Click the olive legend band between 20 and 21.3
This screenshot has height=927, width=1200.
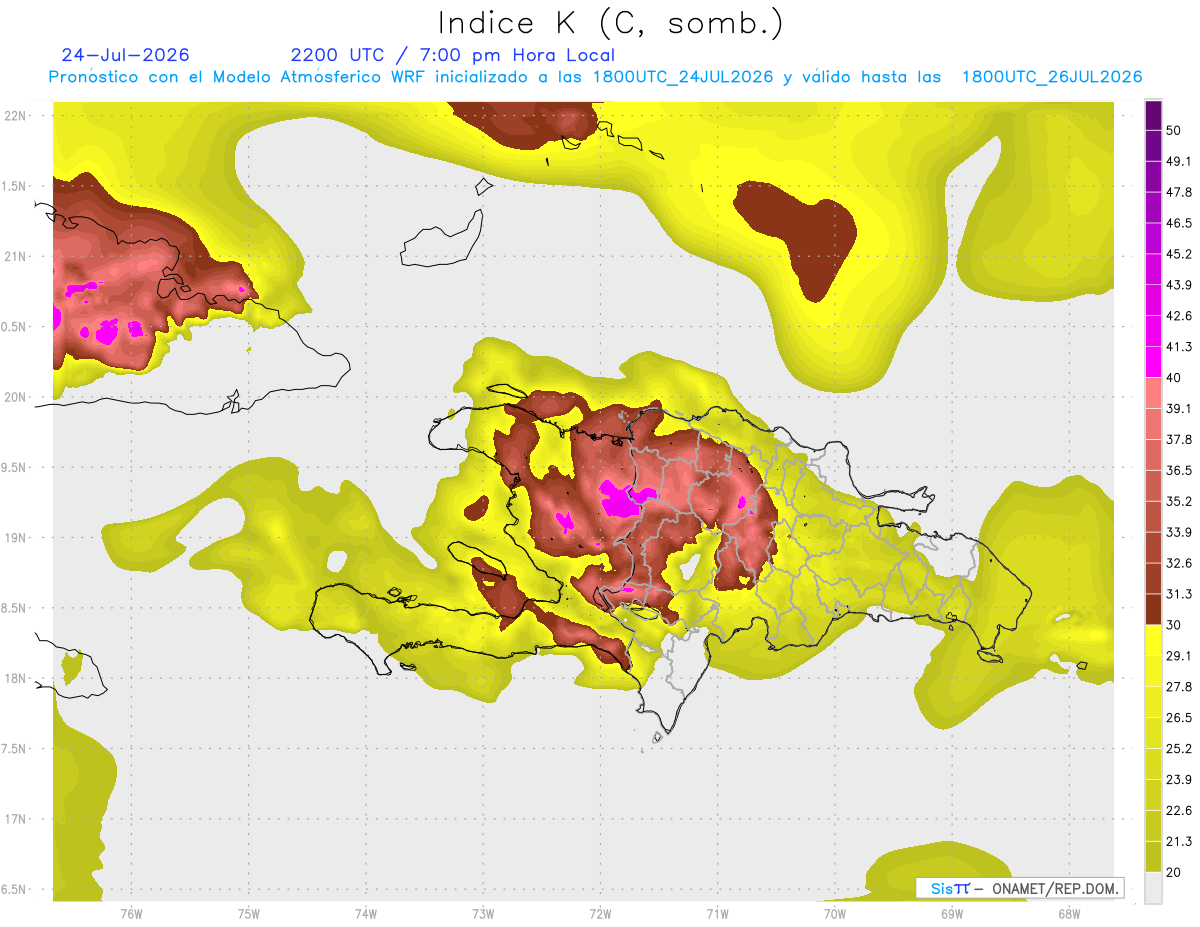coord(1153,856)
